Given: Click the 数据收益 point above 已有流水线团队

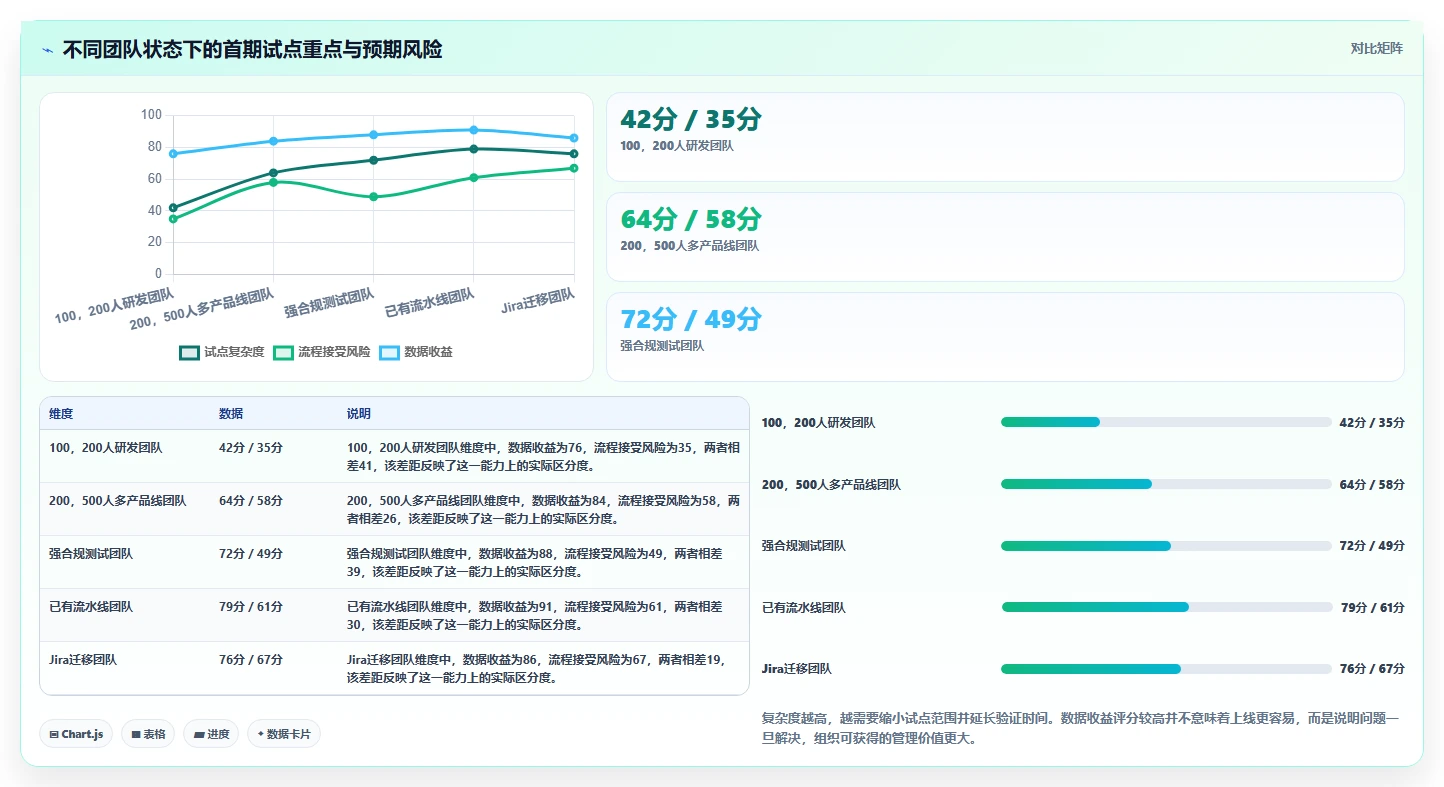Looking at the screenshot, I should [474, 130].
